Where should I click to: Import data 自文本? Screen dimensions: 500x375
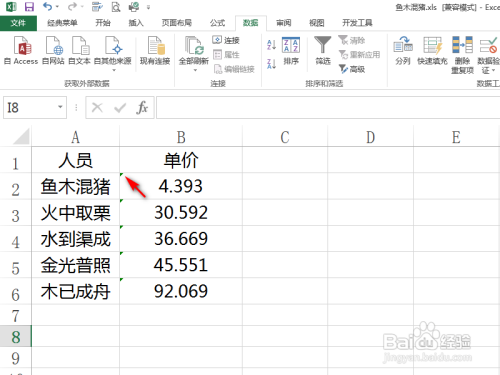coord(79,50)
